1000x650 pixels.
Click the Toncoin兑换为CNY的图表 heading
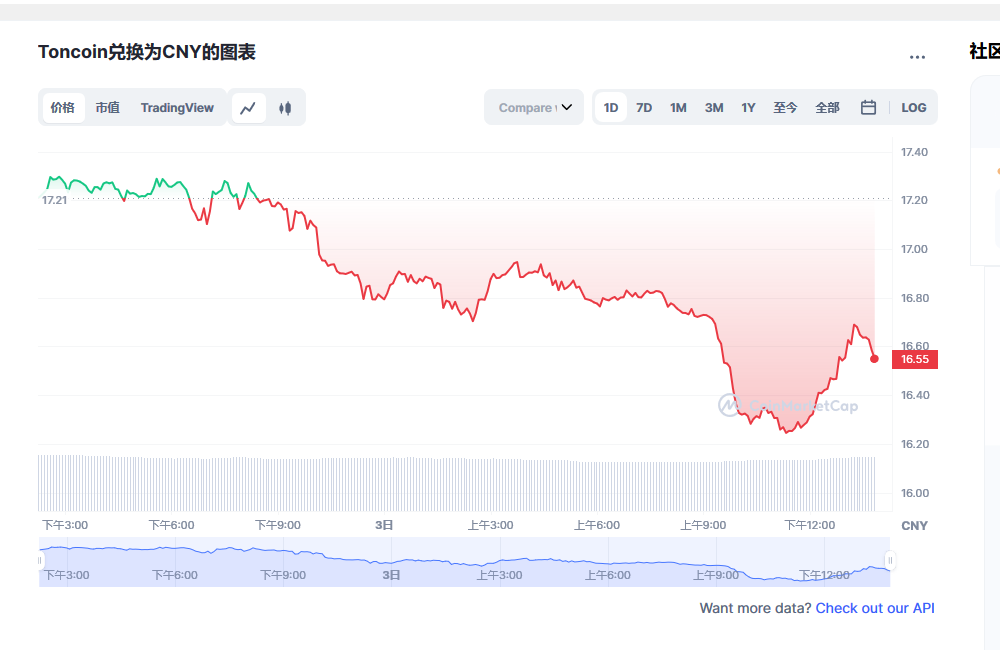147,52
